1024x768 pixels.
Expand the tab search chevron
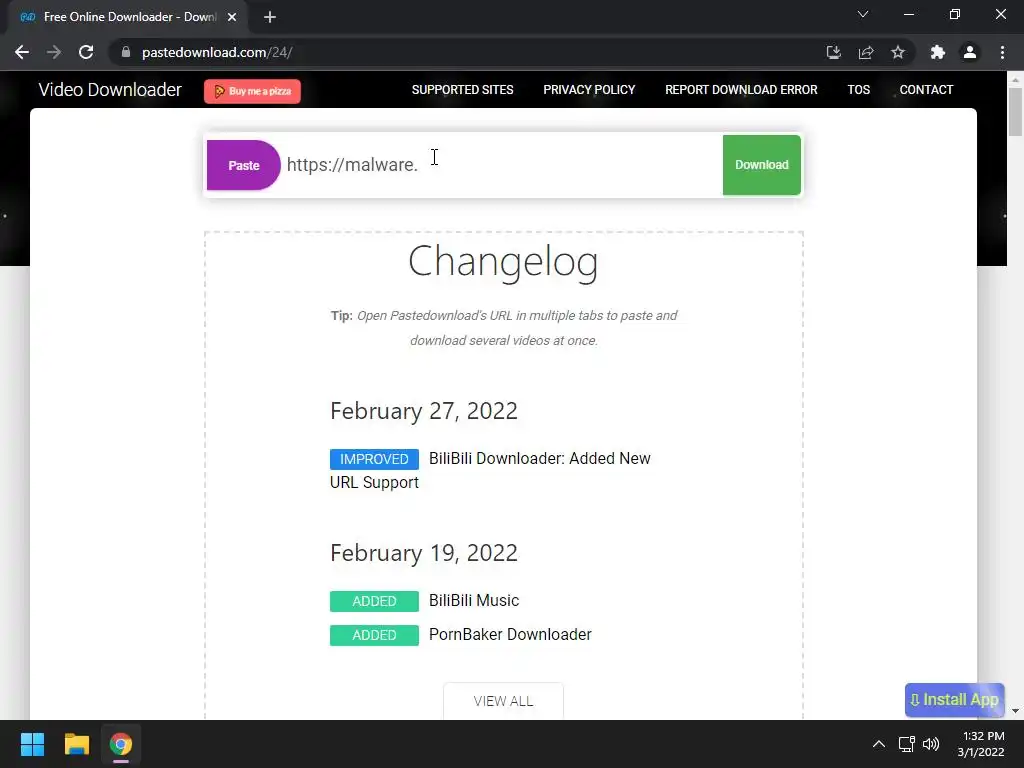pyautogui.click(x=863, y=14)
